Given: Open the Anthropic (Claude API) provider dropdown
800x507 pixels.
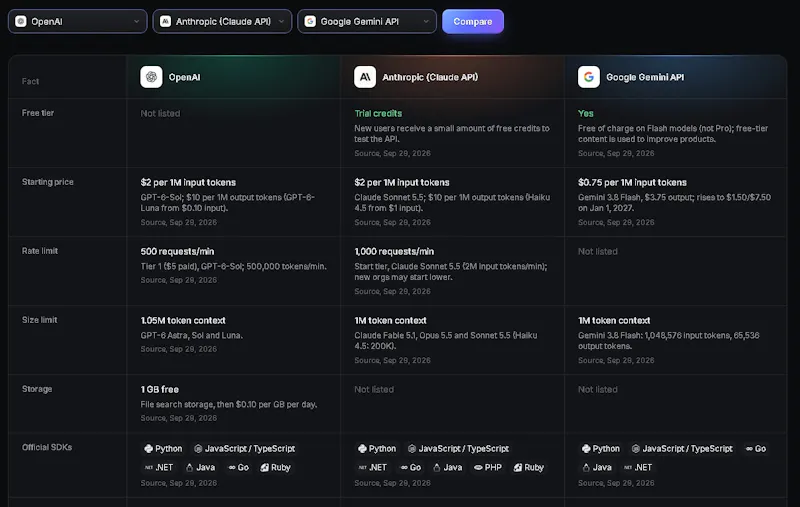Looking at the screenshot, I should tap(222, 21).
